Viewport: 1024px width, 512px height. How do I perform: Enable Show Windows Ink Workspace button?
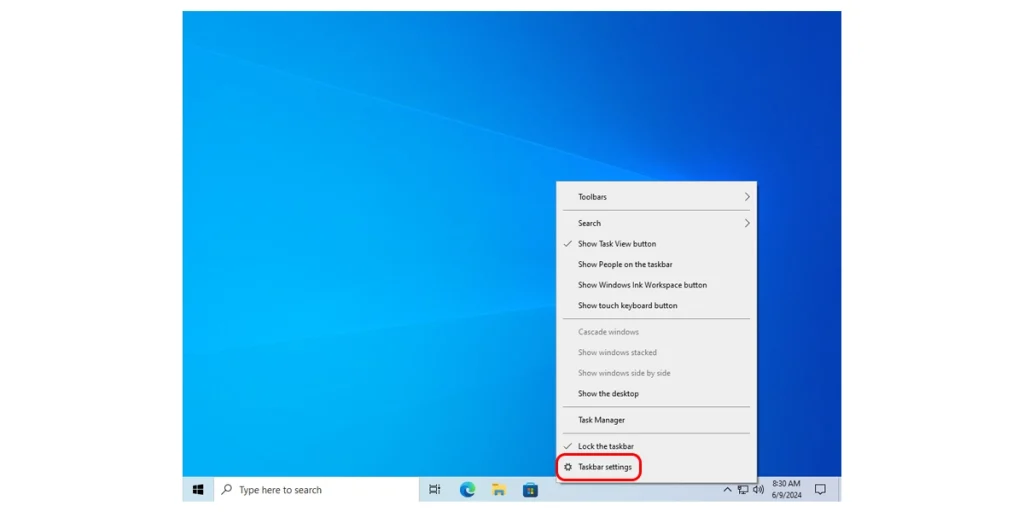(656, 285)
